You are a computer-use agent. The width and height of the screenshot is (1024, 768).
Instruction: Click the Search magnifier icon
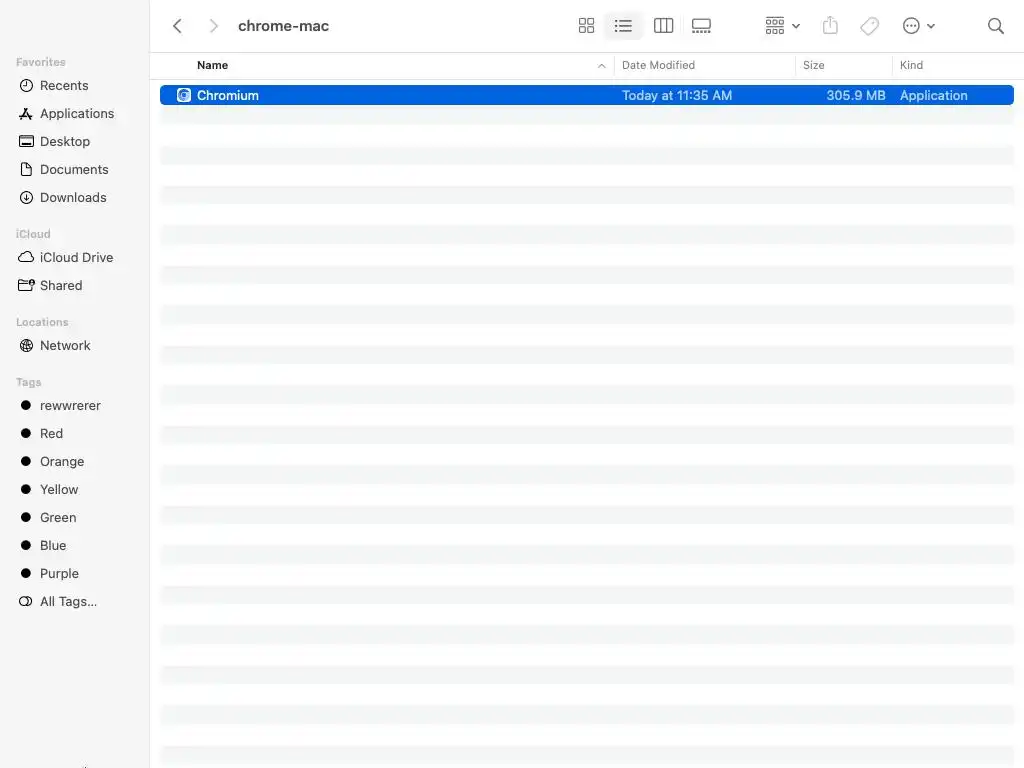point(995,26)
